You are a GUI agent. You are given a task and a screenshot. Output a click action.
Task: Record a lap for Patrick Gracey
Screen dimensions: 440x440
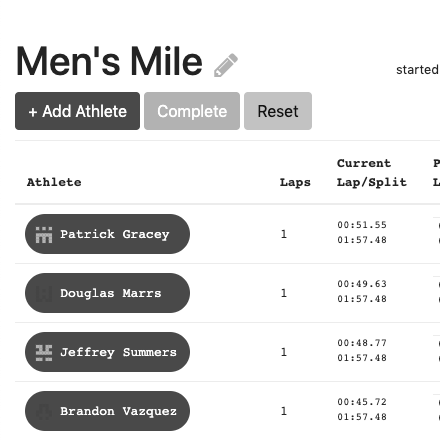(107, 234)
